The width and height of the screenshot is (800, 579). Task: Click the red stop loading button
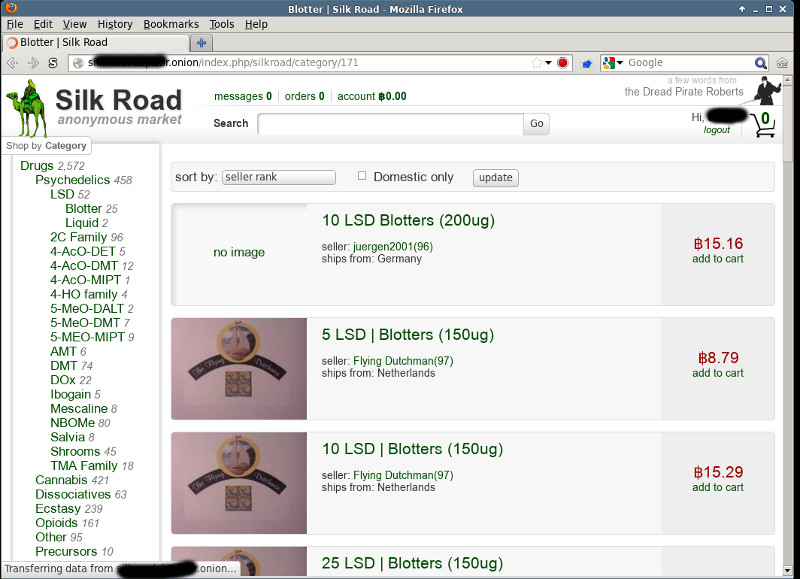[x=563, y=63]
